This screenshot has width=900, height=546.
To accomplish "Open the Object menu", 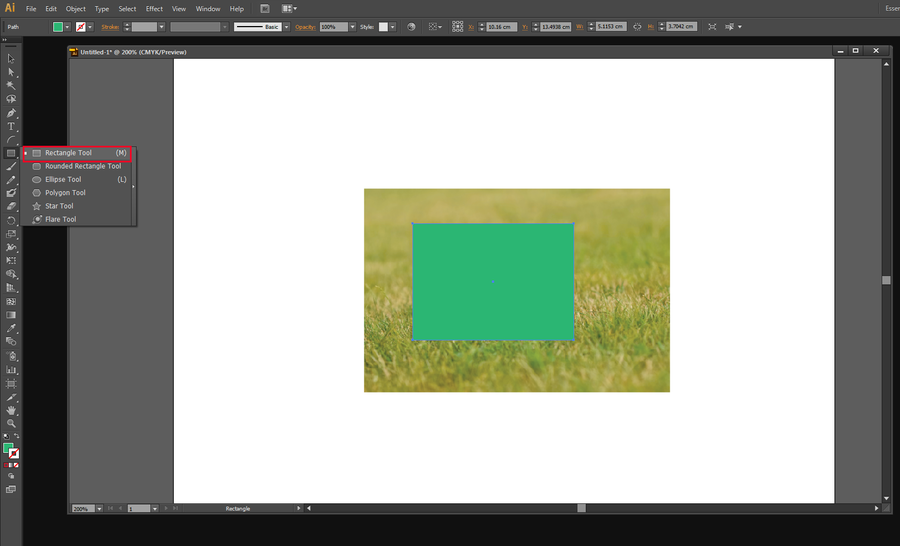I will [x=76, y=8].
